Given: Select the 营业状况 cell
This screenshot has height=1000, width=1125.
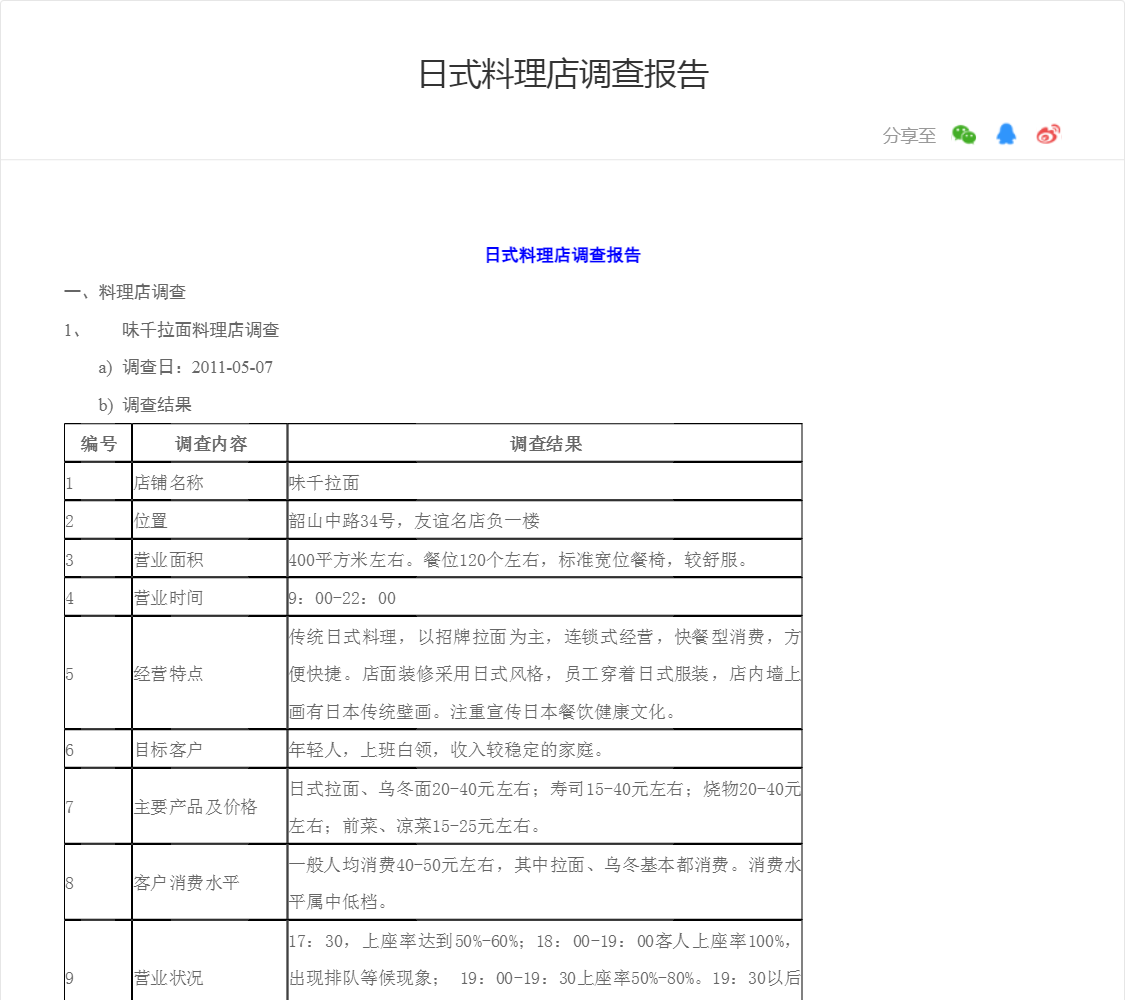Looking at the screenshot, I should 210,961.
